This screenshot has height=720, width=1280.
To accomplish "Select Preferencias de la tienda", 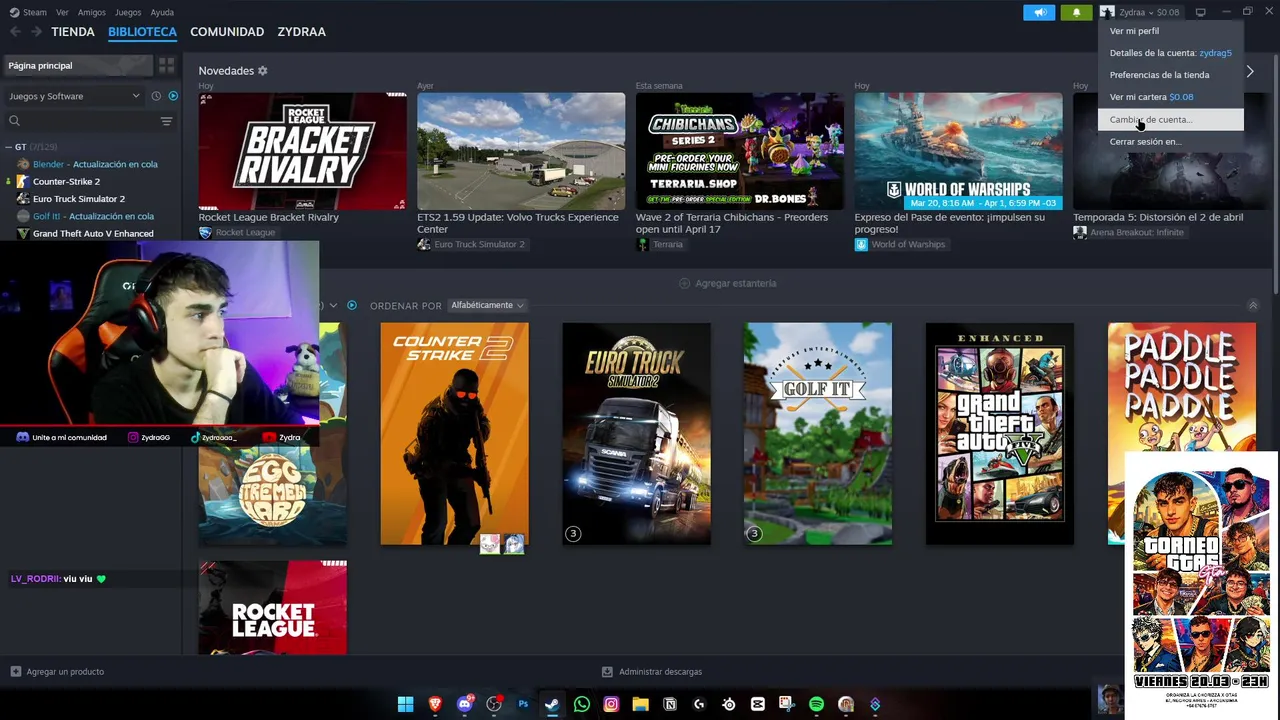I will click(x=1170, y=75).
